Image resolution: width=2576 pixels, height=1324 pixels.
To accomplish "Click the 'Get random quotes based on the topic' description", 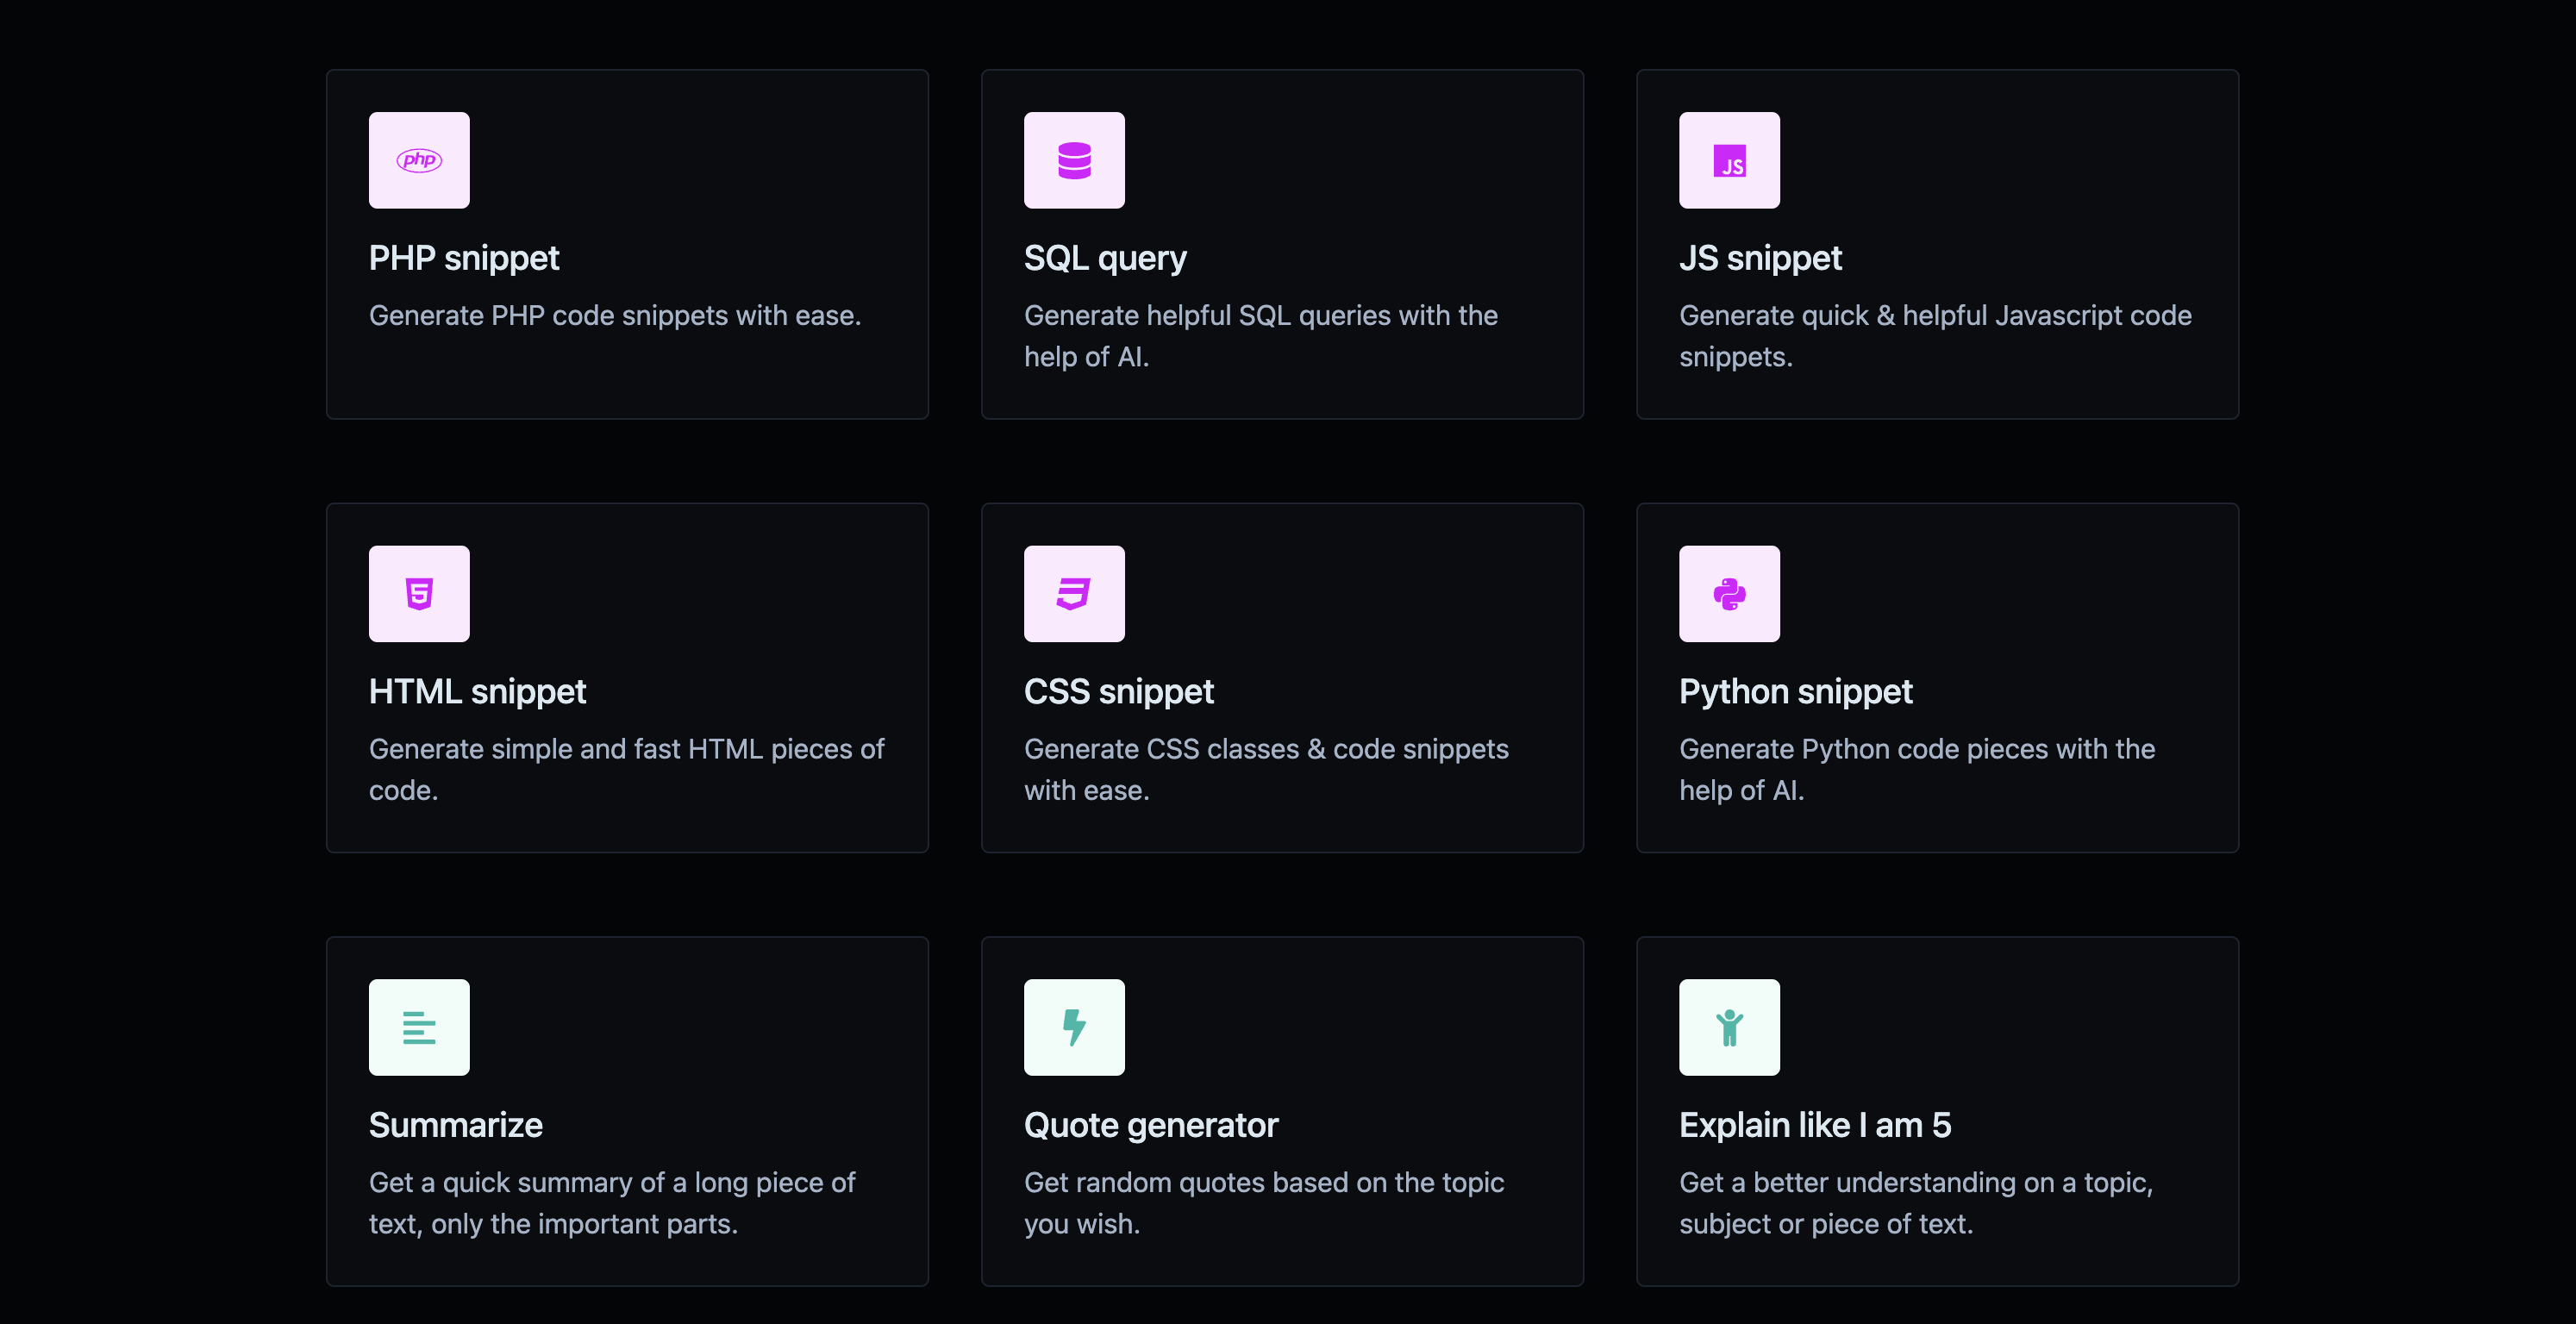I will 1264,1183.
